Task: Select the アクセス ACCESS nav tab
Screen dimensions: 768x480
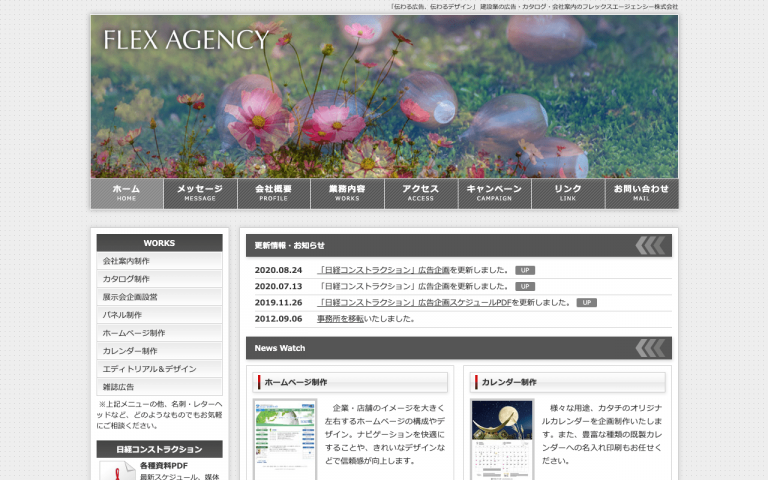Action: [x=421, y=193]
